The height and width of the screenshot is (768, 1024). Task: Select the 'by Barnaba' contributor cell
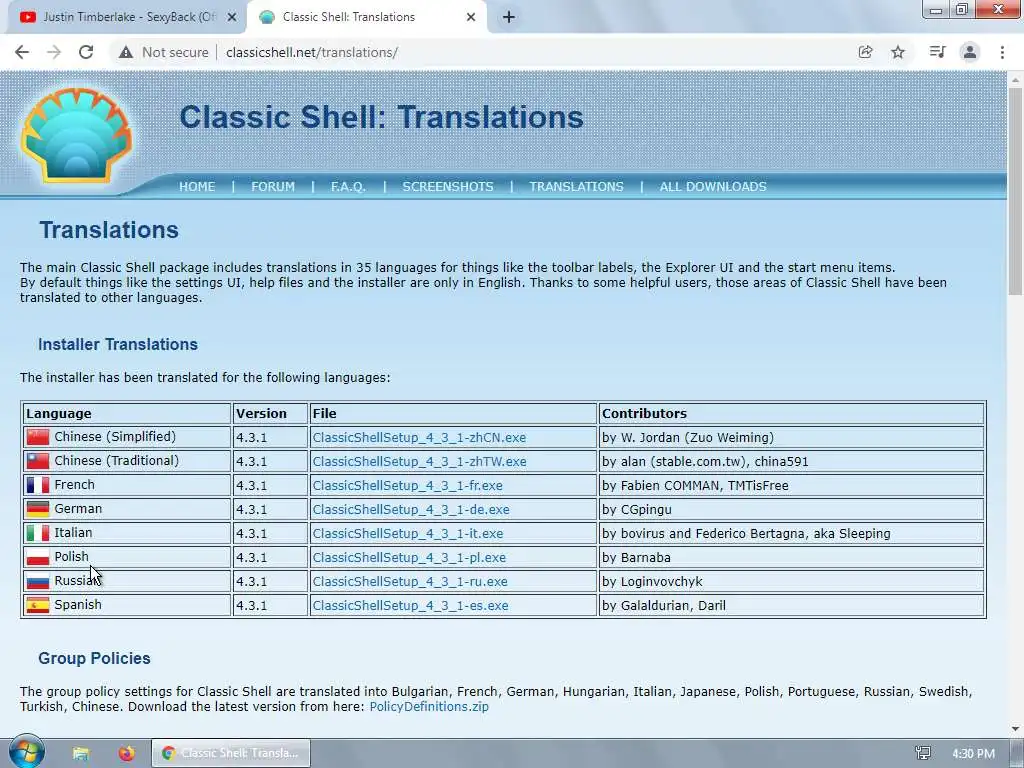pyautogui.click(x=792, y=558)
